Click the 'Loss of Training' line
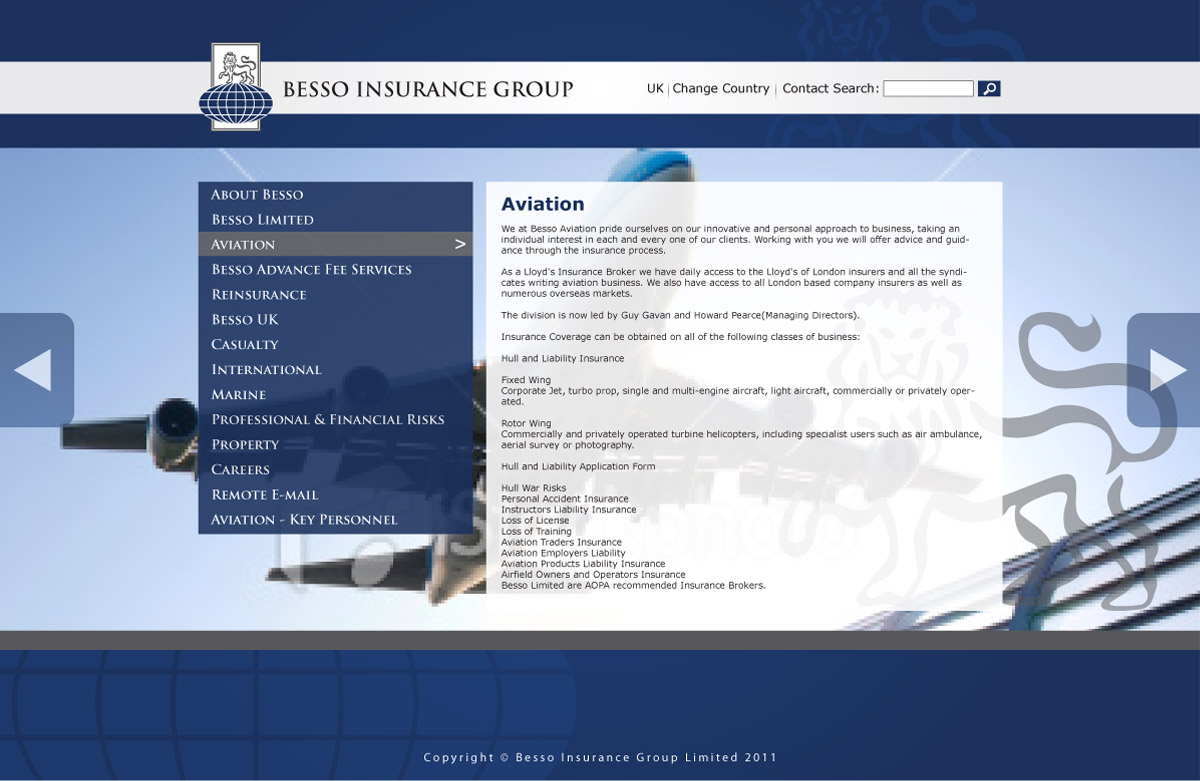 pos(536,531)
